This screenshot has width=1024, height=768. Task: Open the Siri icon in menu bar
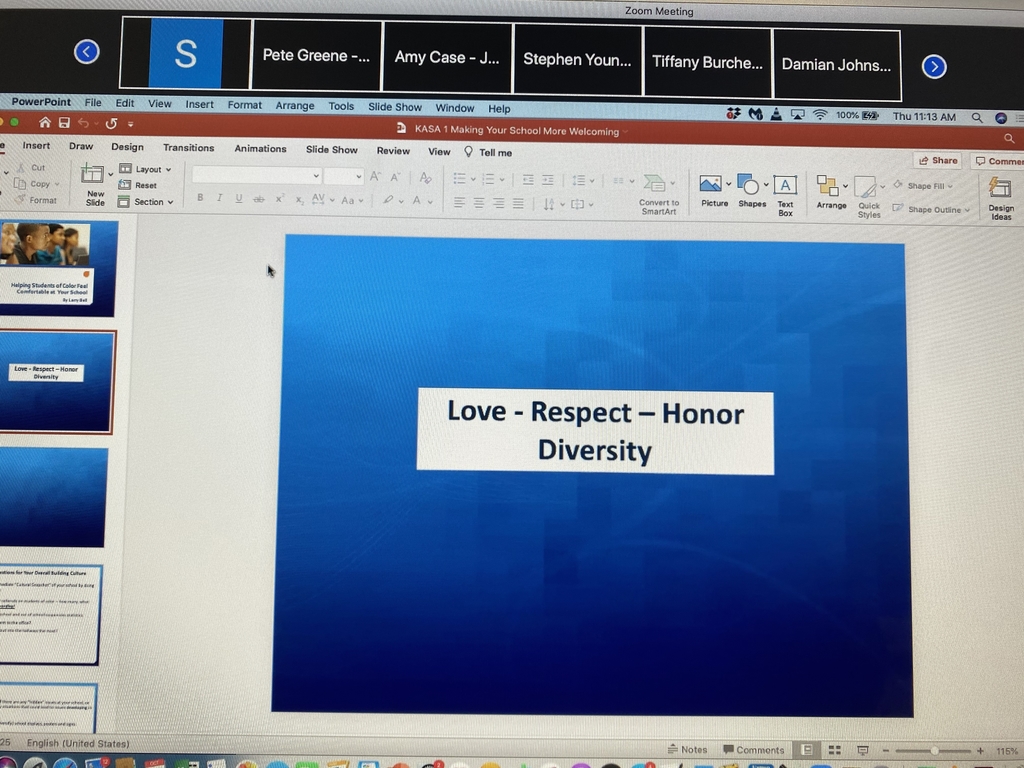1000,118
